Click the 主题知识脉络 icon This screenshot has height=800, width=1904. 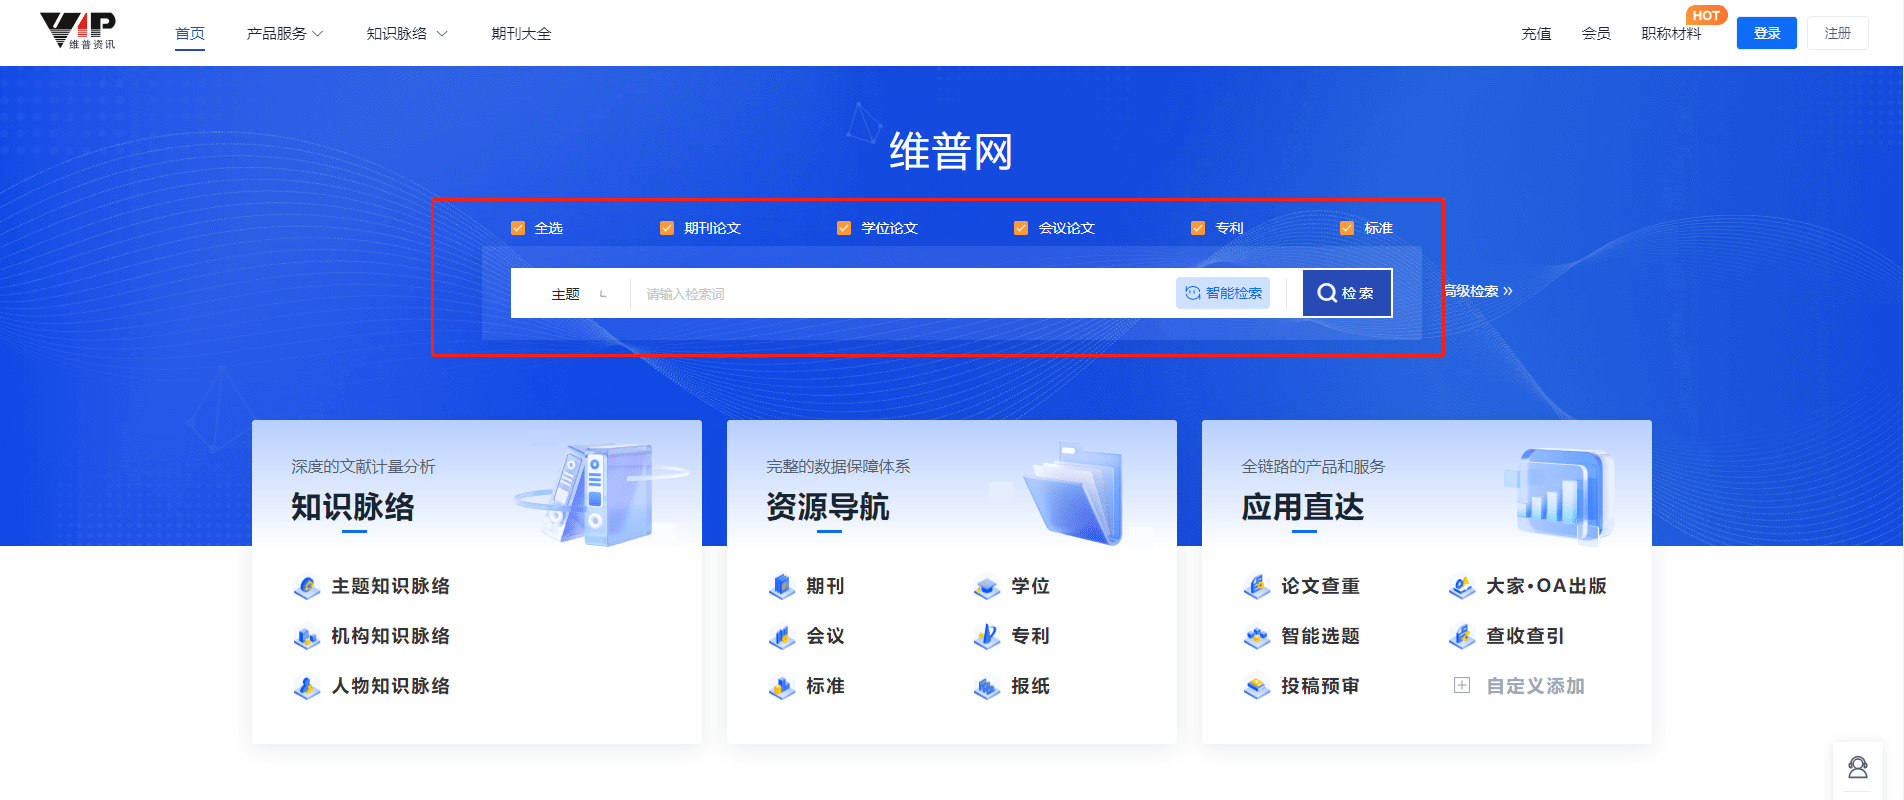[x=307, y=587]
